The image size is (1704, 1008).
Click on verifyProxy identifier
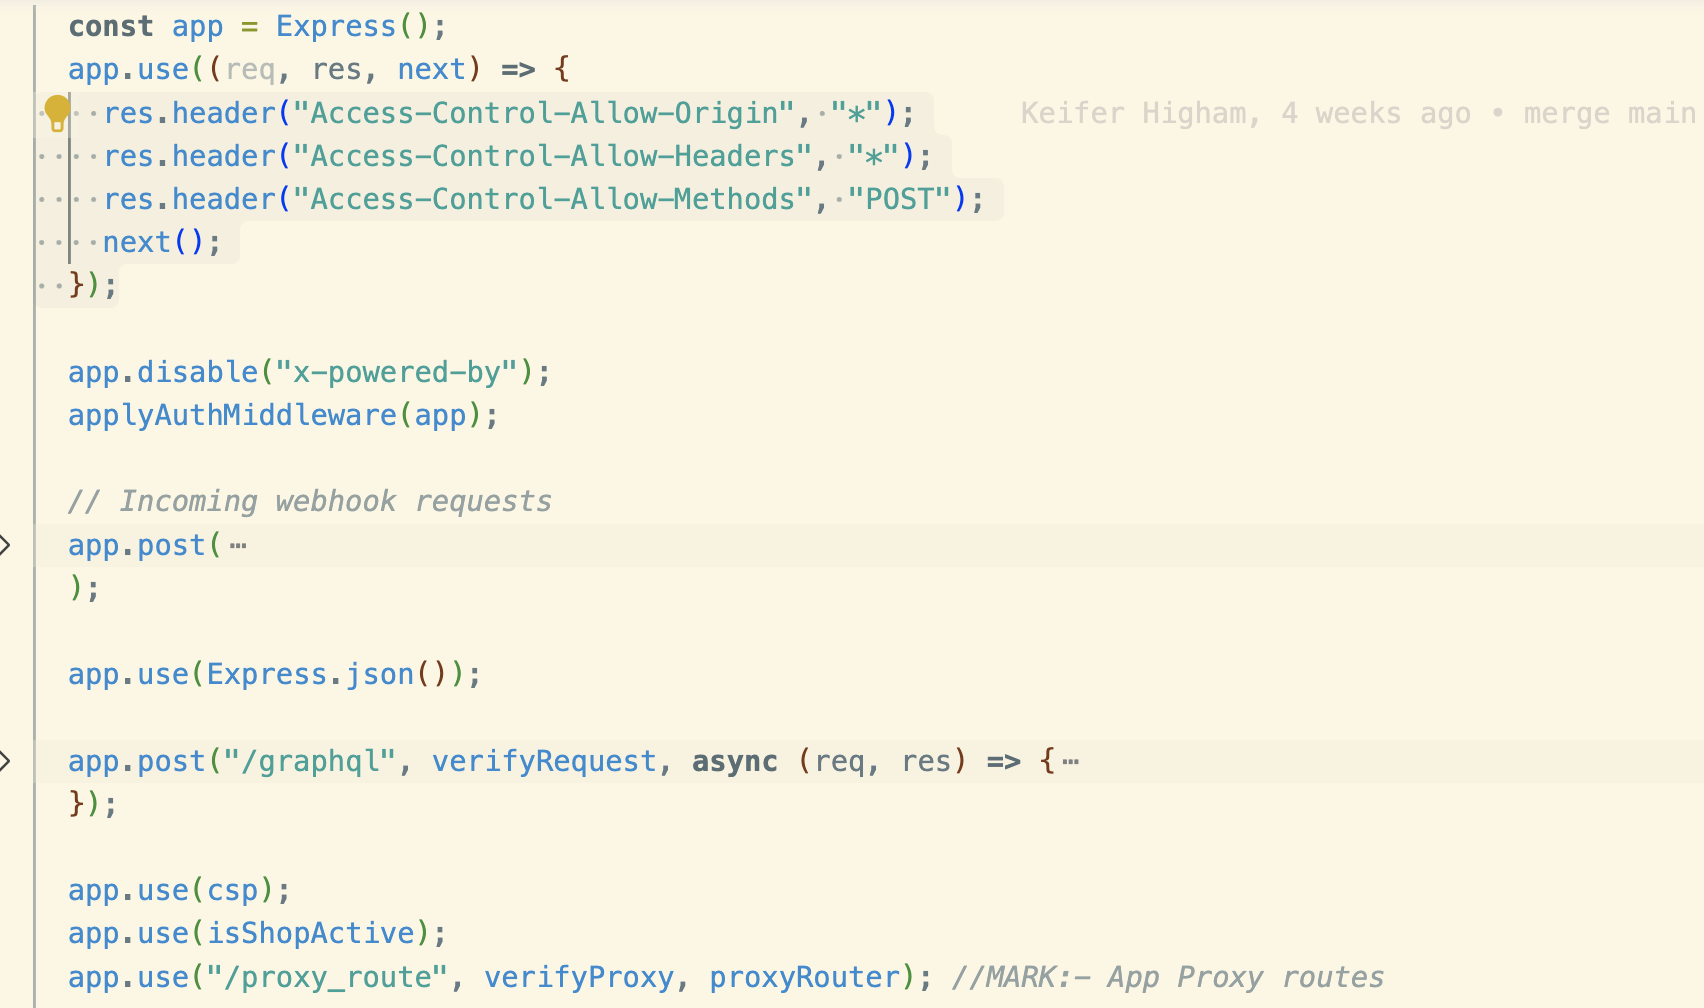(579, 977)
